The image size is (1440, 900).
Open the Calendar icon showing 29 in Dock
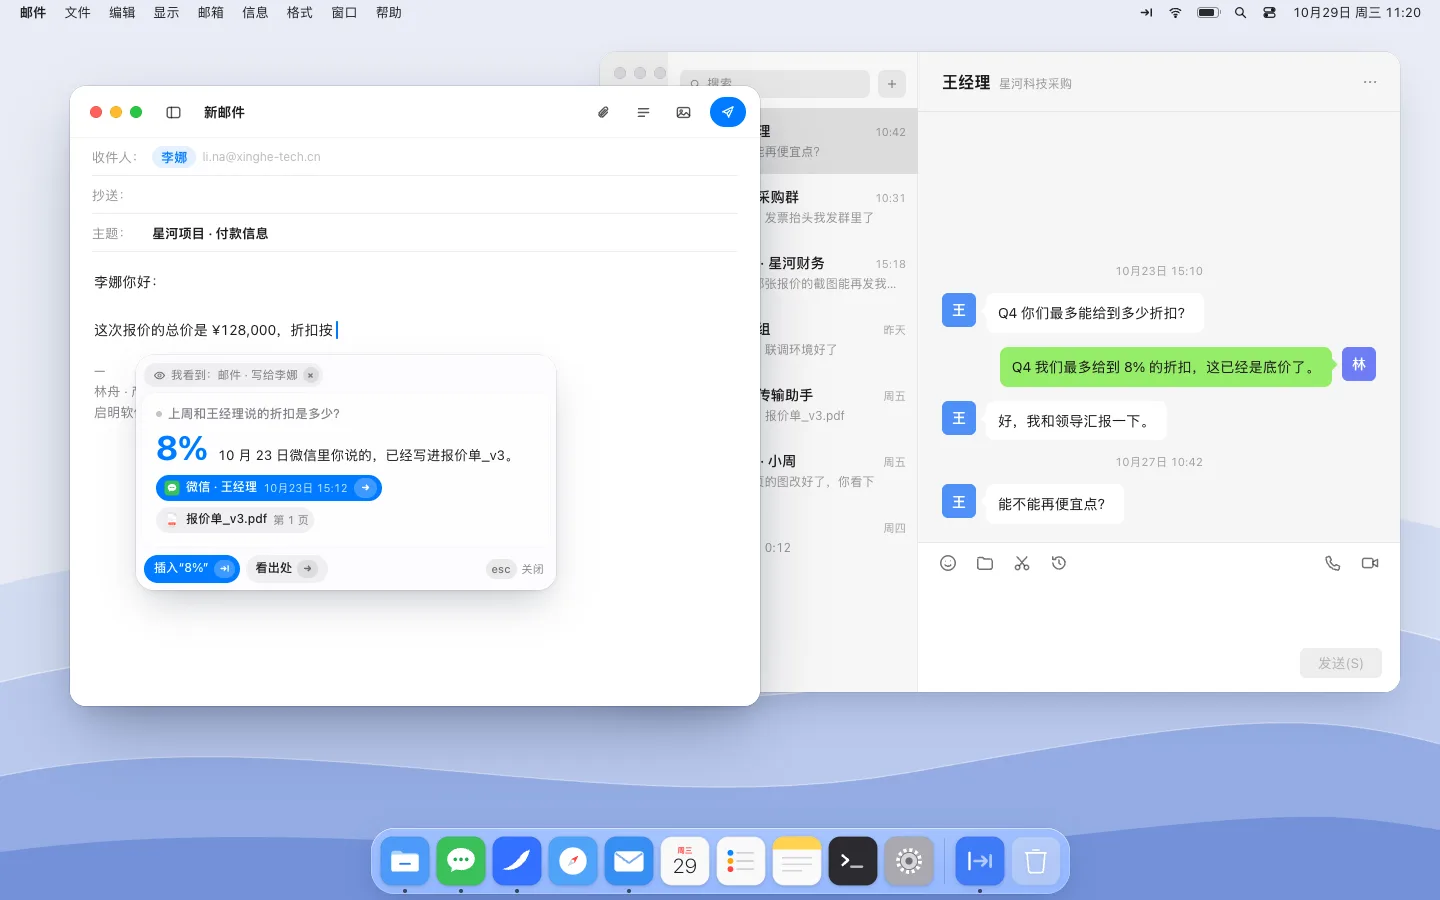(x=685, y=861)
